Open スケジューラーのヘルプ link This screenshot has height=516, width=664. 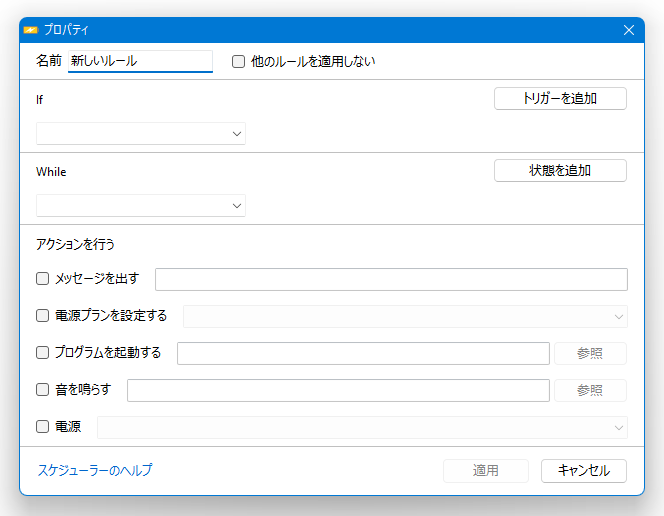[x=95, y=470]
